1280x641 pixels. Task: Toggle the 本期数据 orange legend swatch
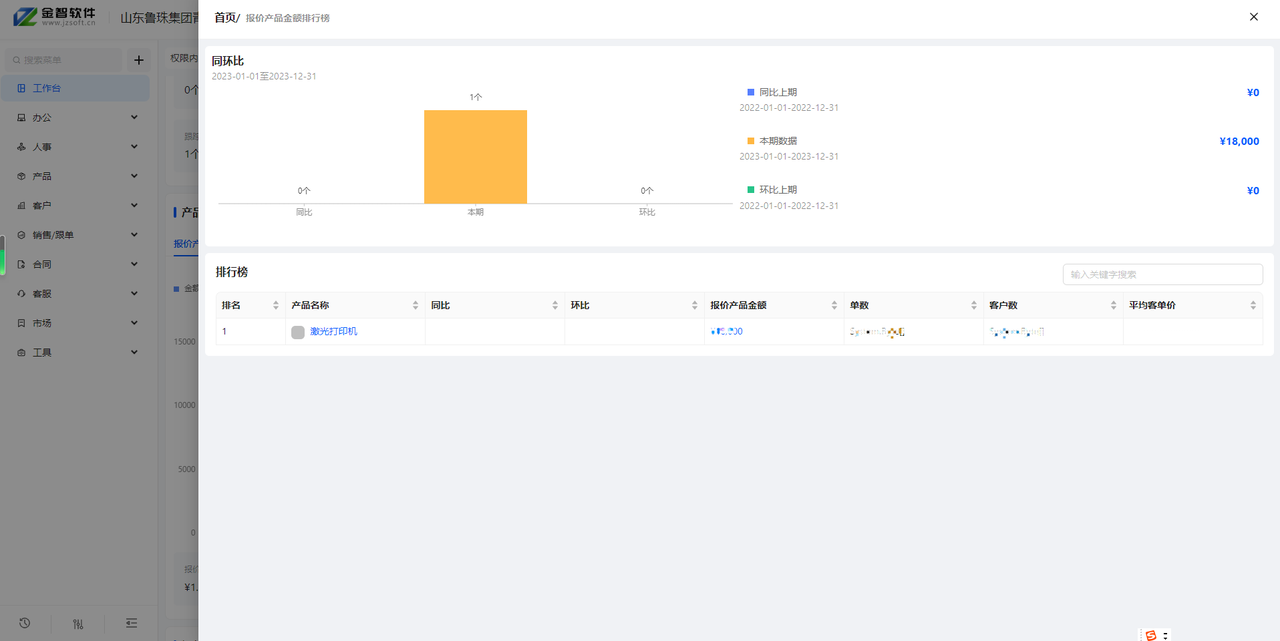pos(751,141)
